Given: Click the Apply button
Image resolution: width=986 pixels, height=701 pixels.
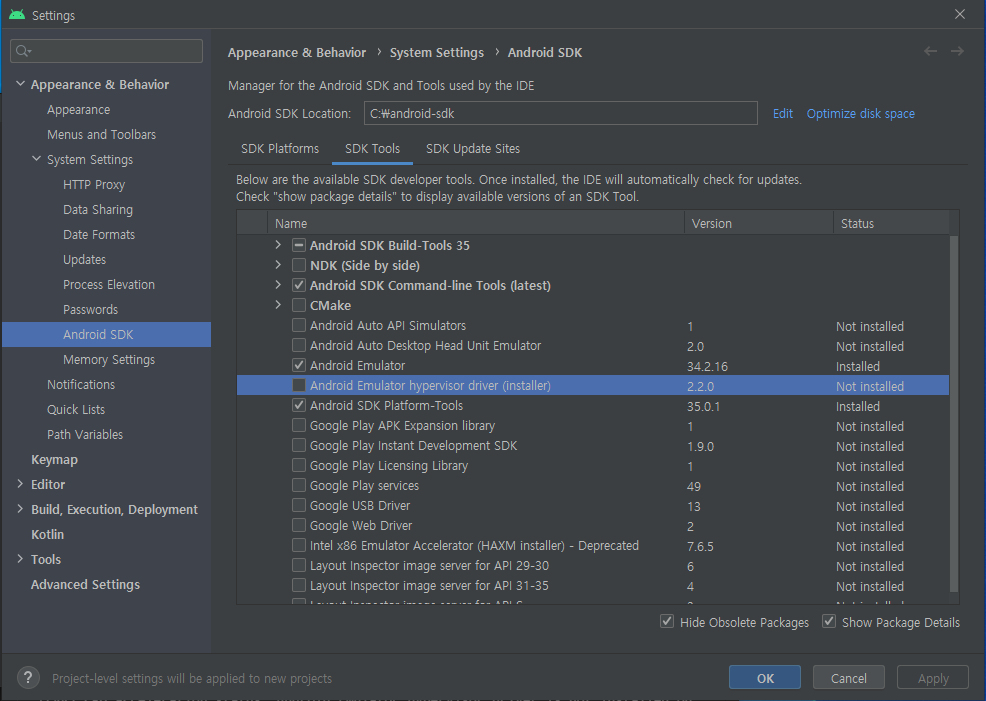Looking at the screenshot, I should coord(933,678).
